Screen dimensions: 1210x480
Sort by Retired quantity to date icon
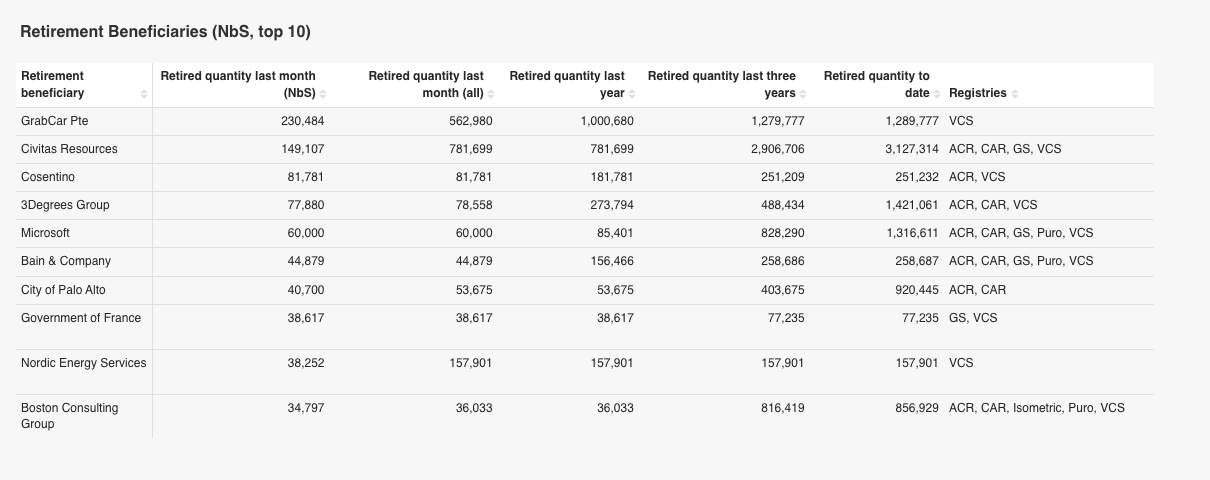tap(938, 94)
